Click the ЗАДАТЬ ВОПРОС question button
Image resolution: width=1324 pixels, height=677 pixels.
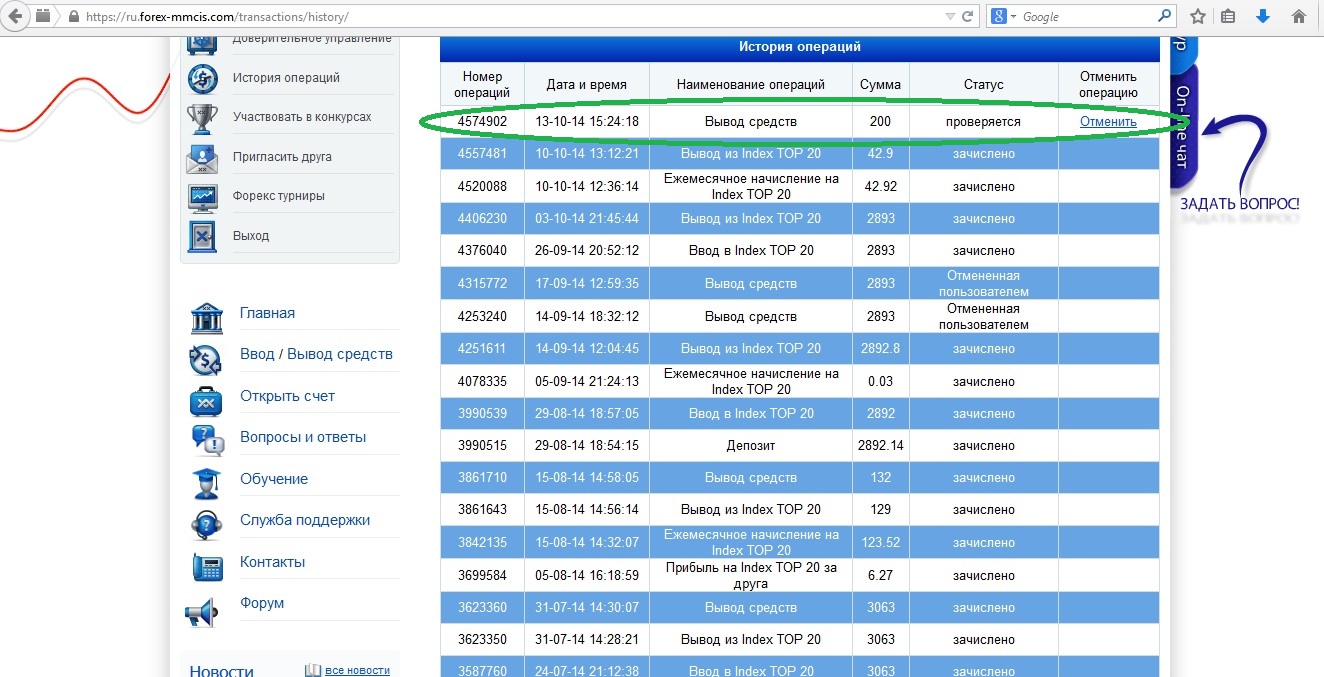pos(1238,204)
